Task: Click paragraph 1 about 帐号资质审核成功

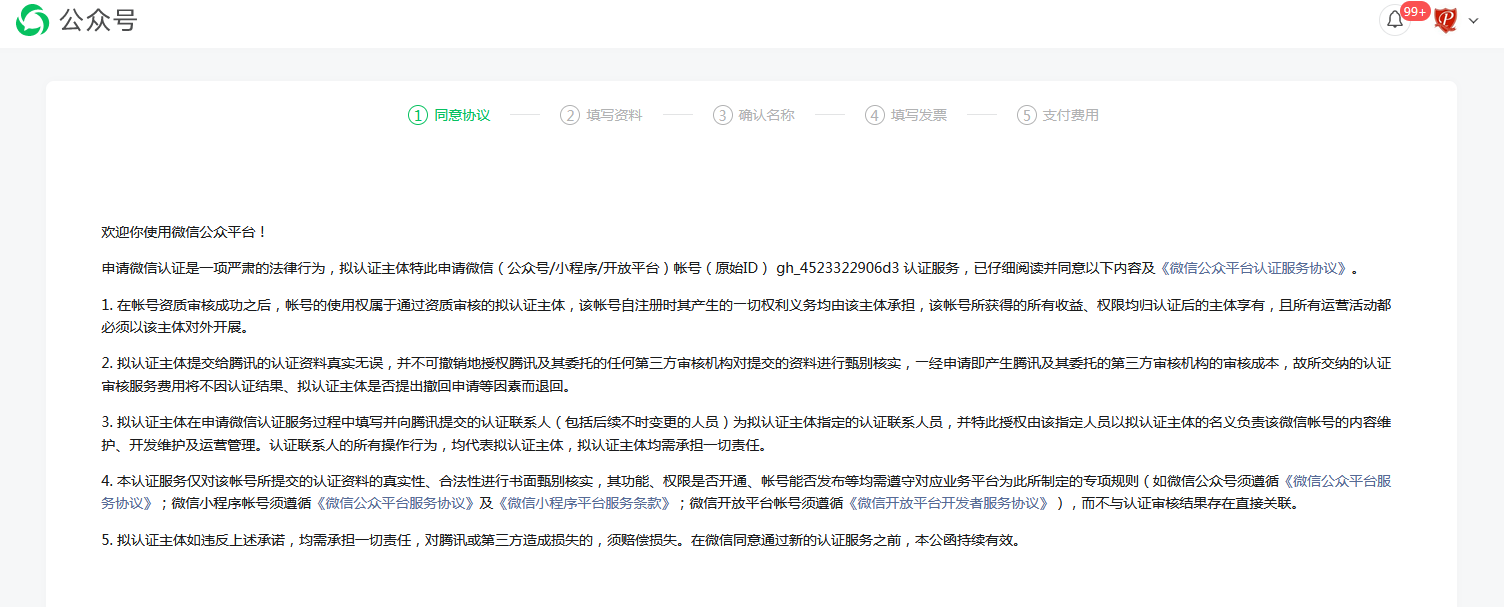Action: [746, 316]
